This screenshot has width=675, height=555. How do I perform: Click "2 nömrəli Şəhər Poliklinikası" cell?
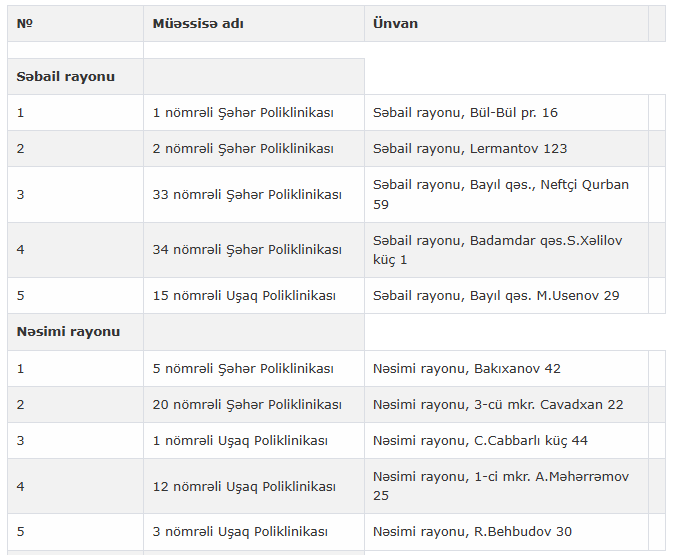pyautogui.click(x=243, y=149)
